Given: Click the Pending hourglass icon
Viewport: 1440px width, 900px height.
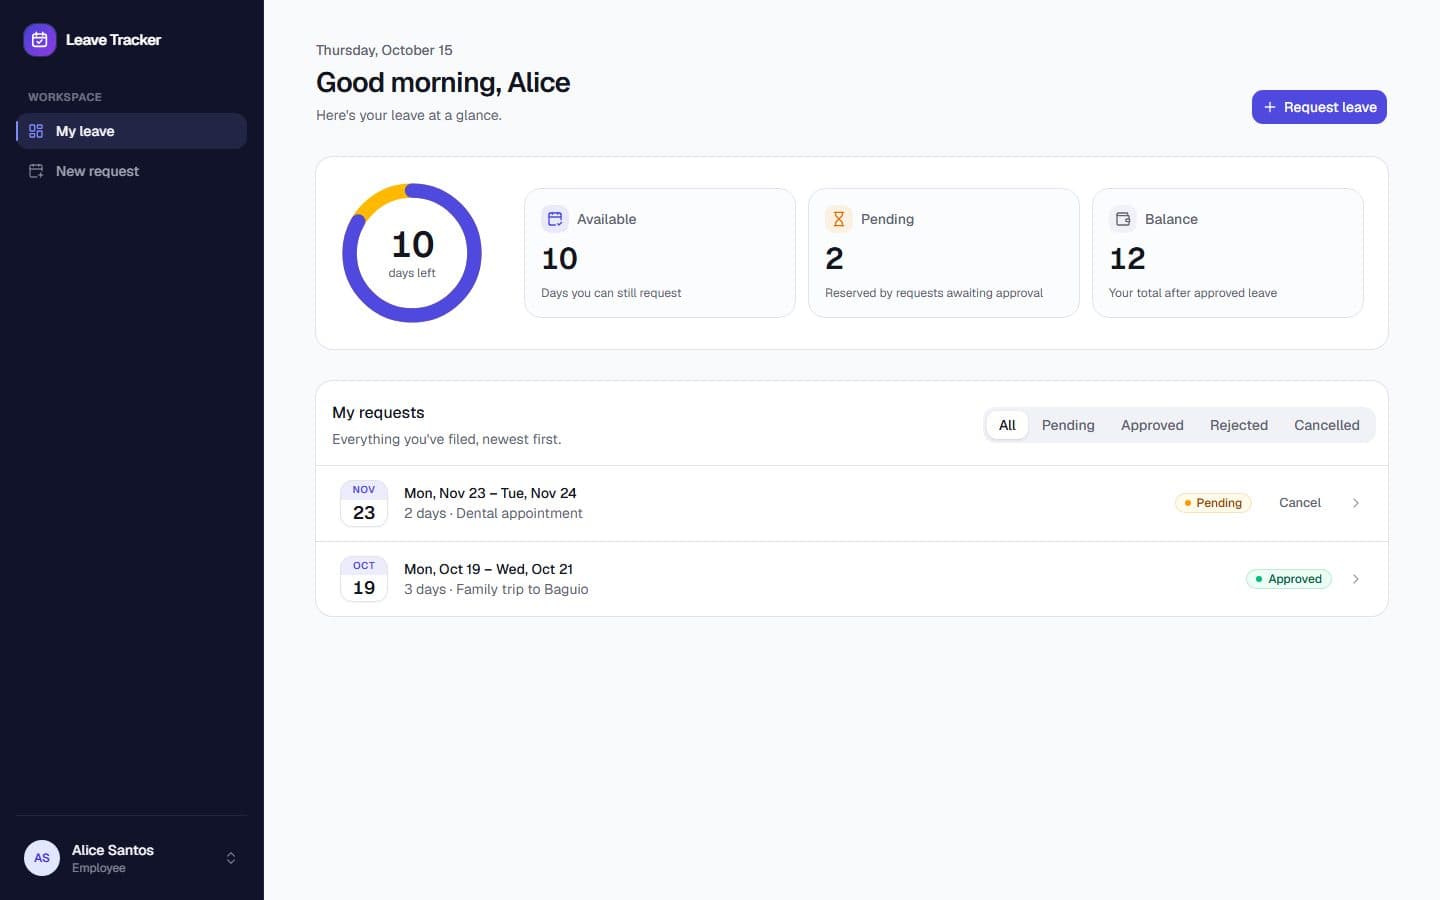Looking at the screenshot, I should click(x=839, y=219).
